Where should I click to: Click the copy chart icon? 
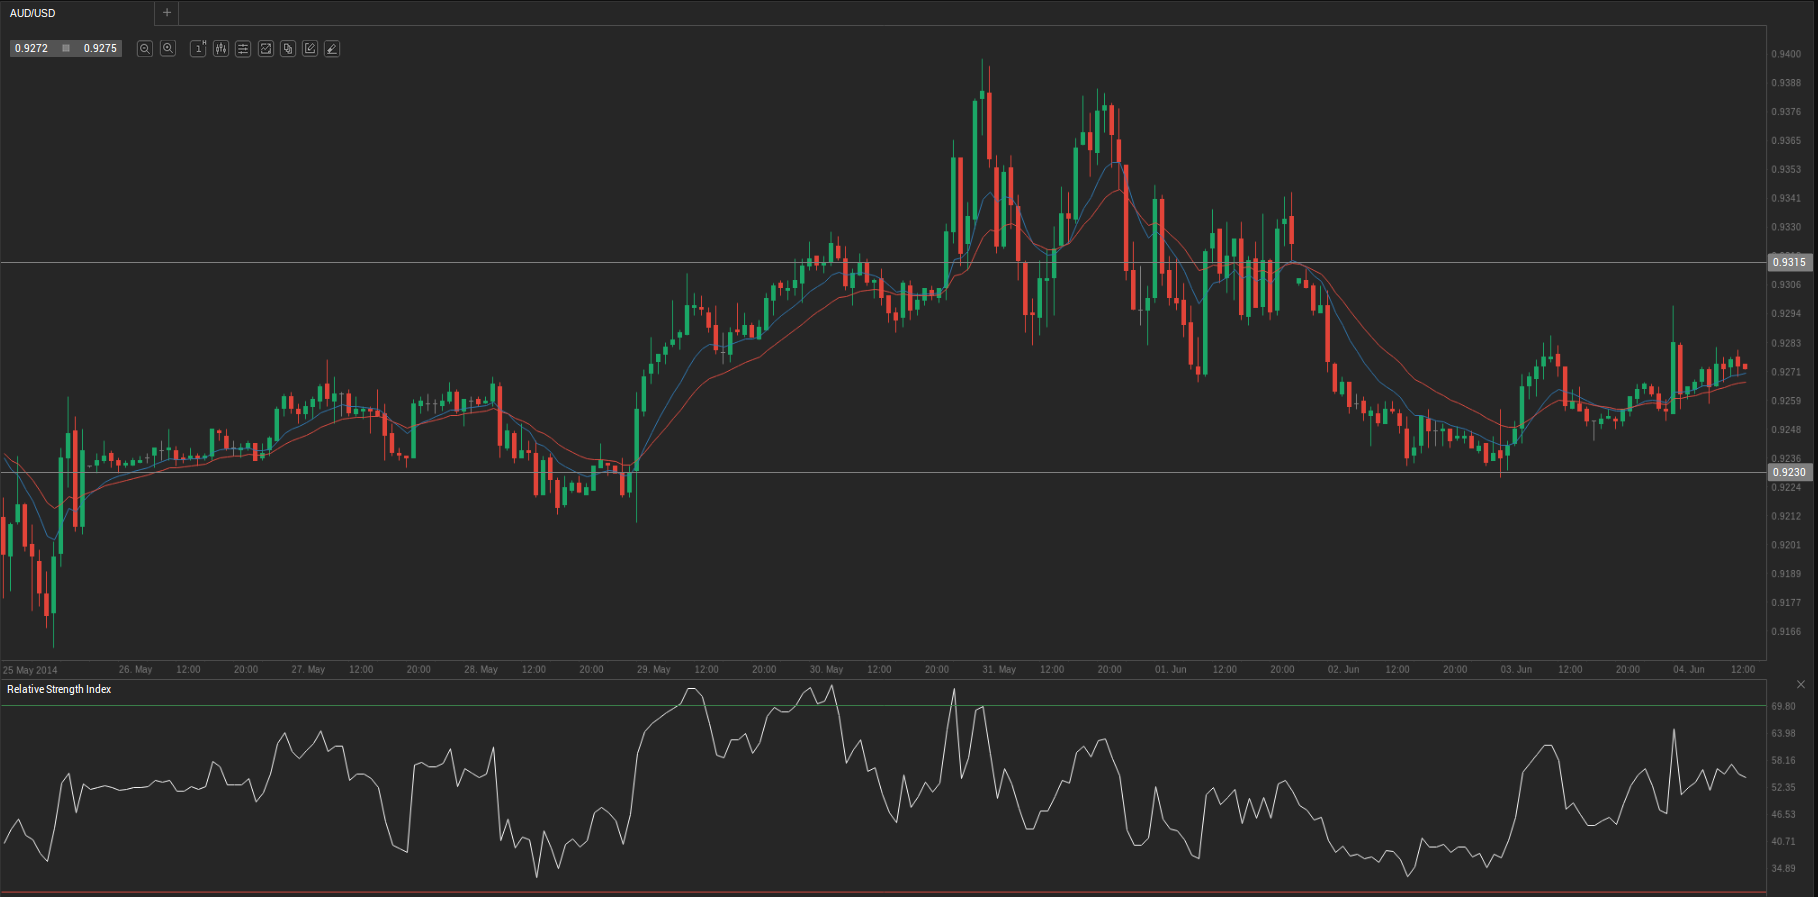point(288,48)
